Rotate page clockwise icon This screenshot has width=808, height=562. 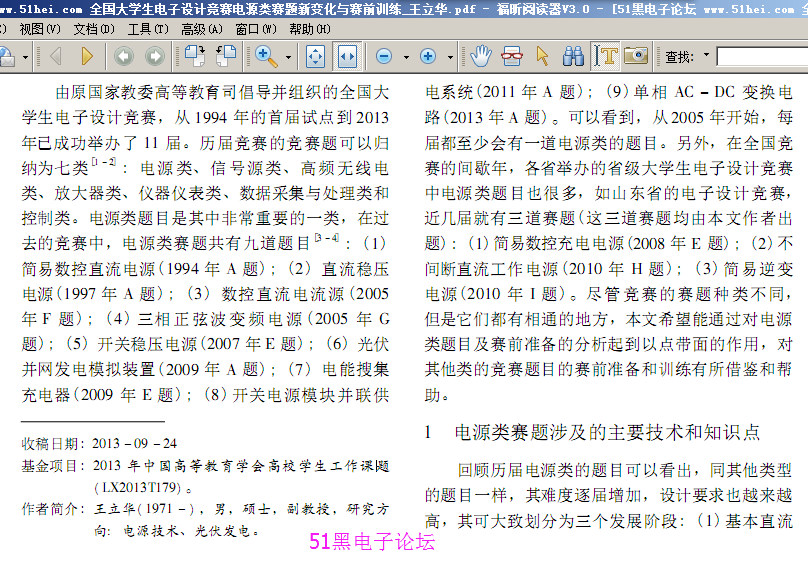195,56
